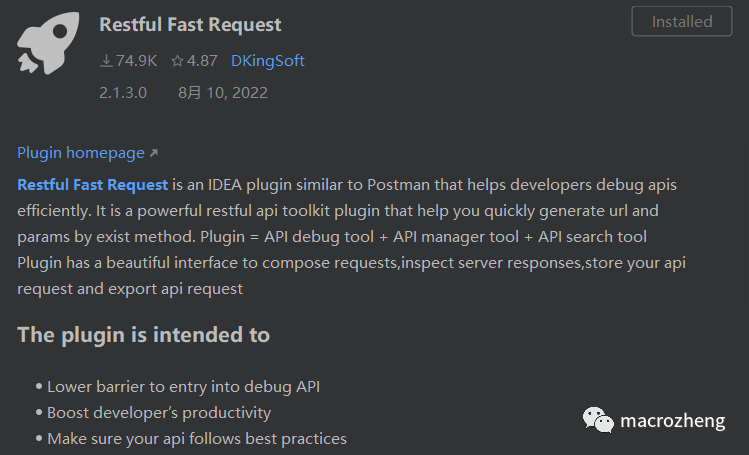Click the external link arrow beside Plugin homepage
The width and height of the screenshot is (749, 455).
coord(154,154)
